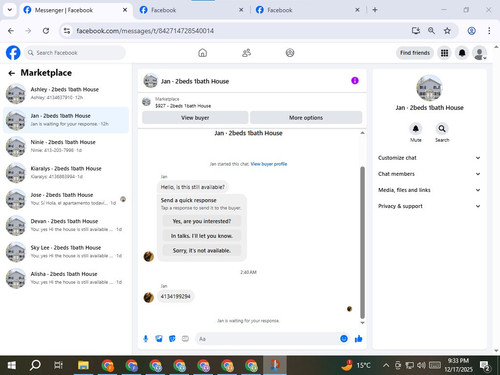Expand Media, files and links section
Viewport: 500px width, 375px height.
[429, 190]
